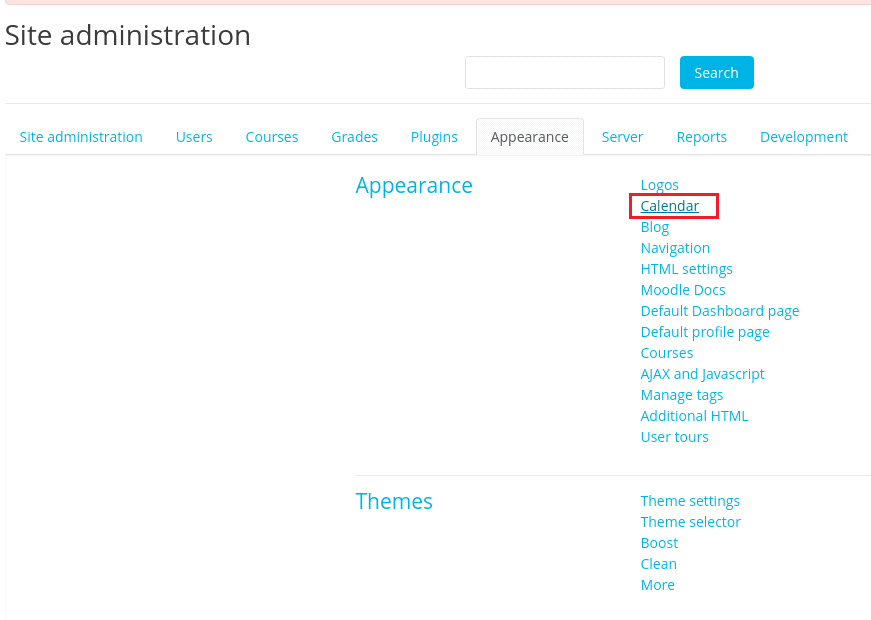This screenshot has width=871, height=620.
Task: Open Courses link under Appearance list
Action: (667, 353)
